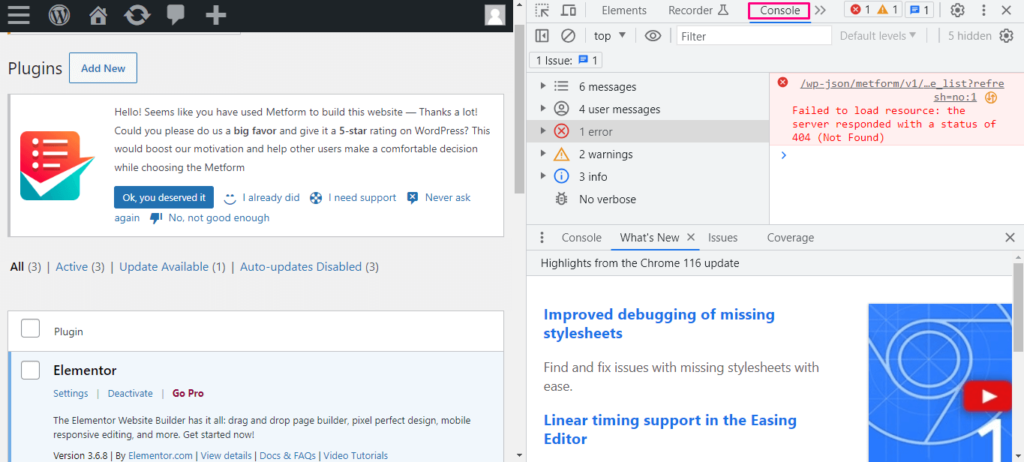Click the console Filter input field

(754, 36)
